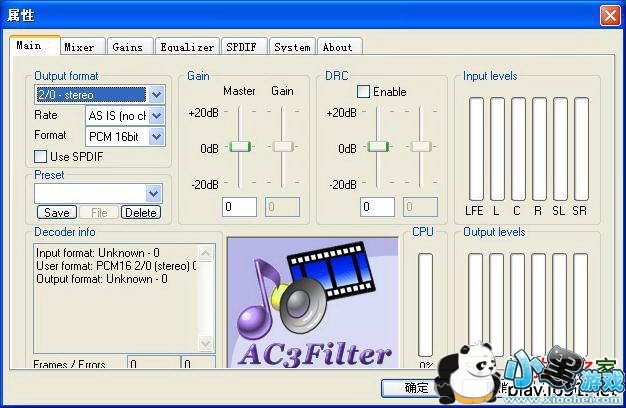Image resolution: width=626 pixels, height=408 pixels.
Task: Expand the Format dropdown showing PCM 16bit
Action: 156,137
